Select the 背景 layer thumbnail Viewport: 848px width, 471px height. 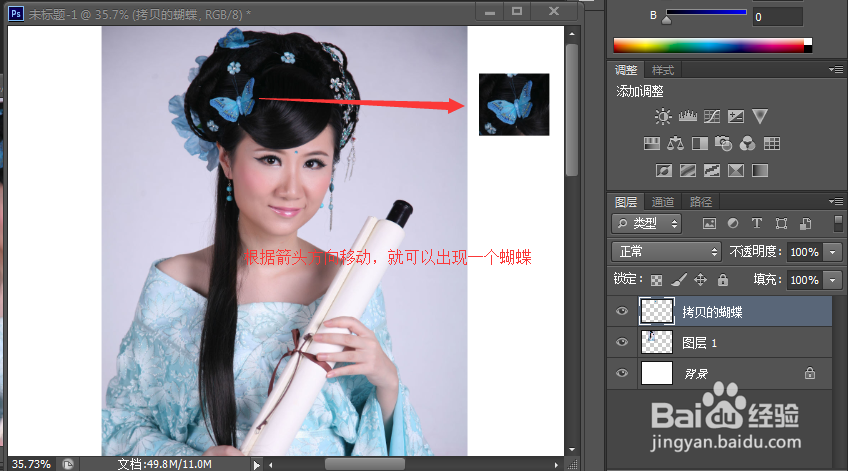[x=657, y=373]
